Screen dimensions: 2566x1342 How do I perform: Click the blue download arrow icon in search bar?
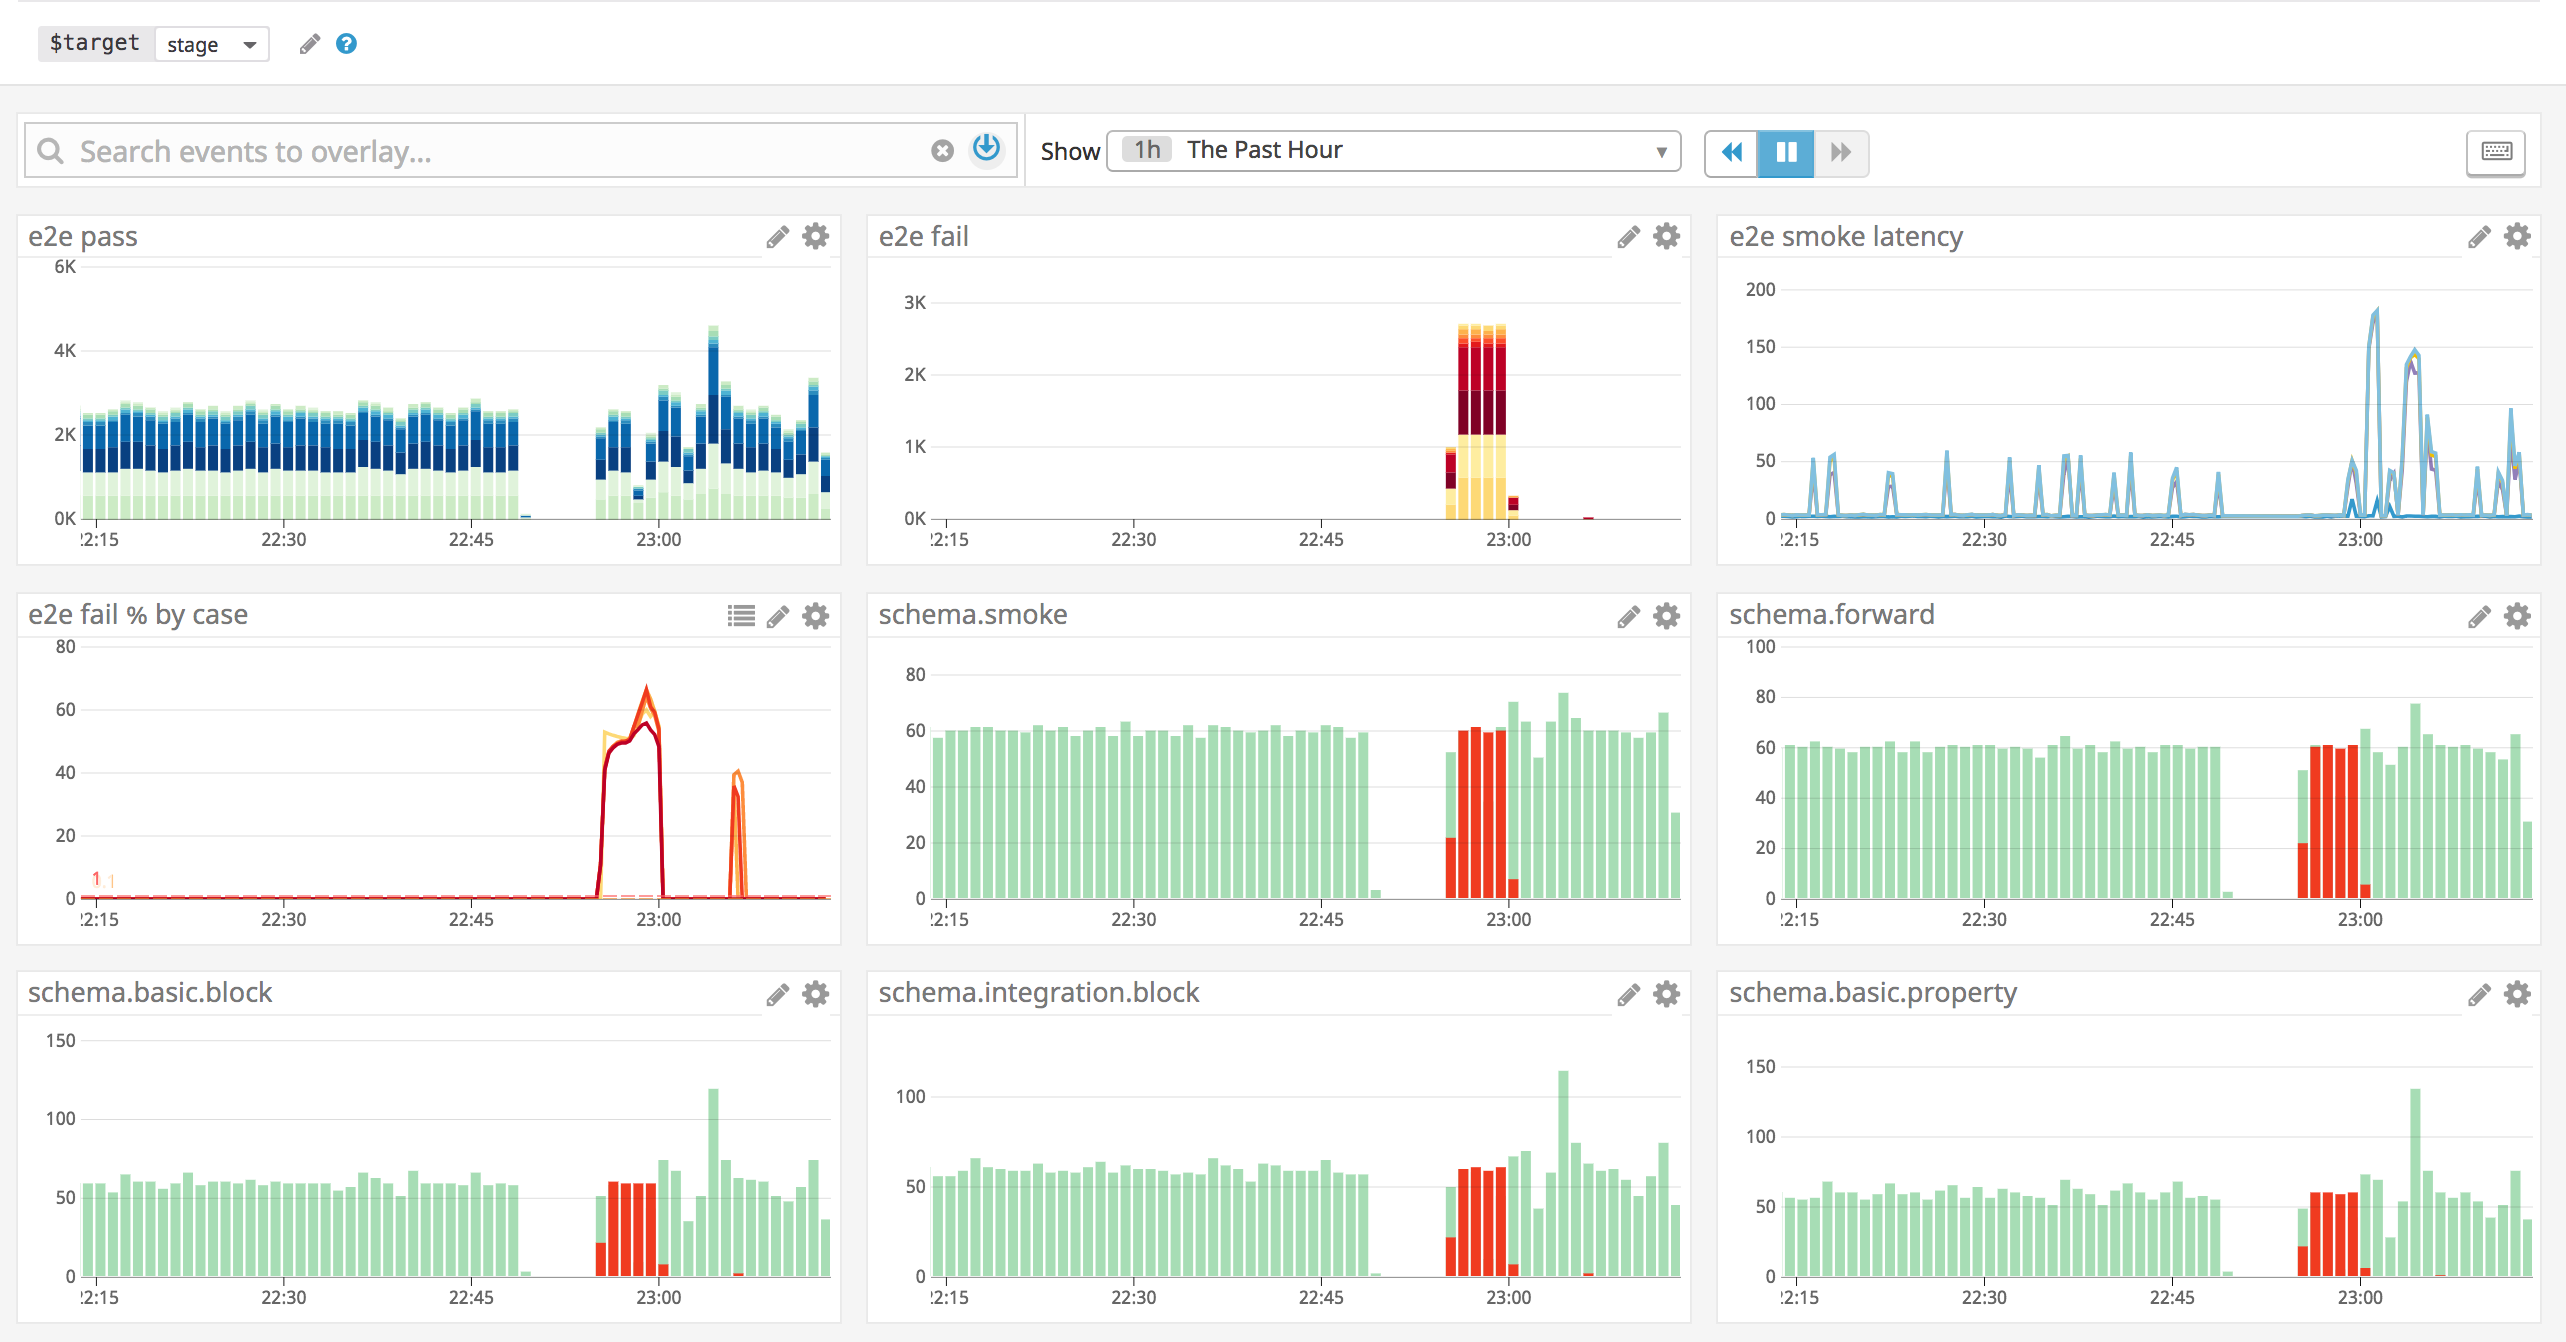pos(986,148)
